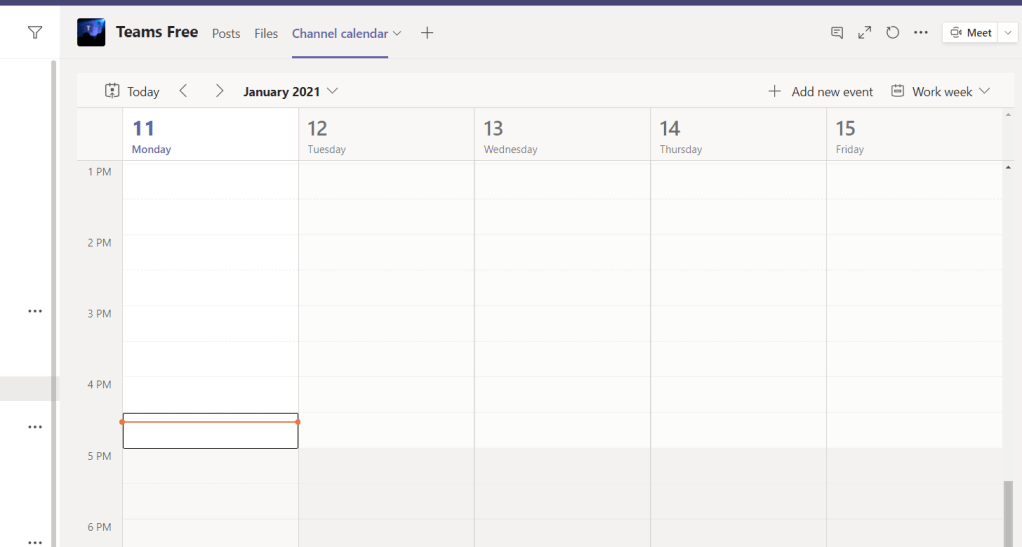Click the filter funnel icon

point(35,33)
